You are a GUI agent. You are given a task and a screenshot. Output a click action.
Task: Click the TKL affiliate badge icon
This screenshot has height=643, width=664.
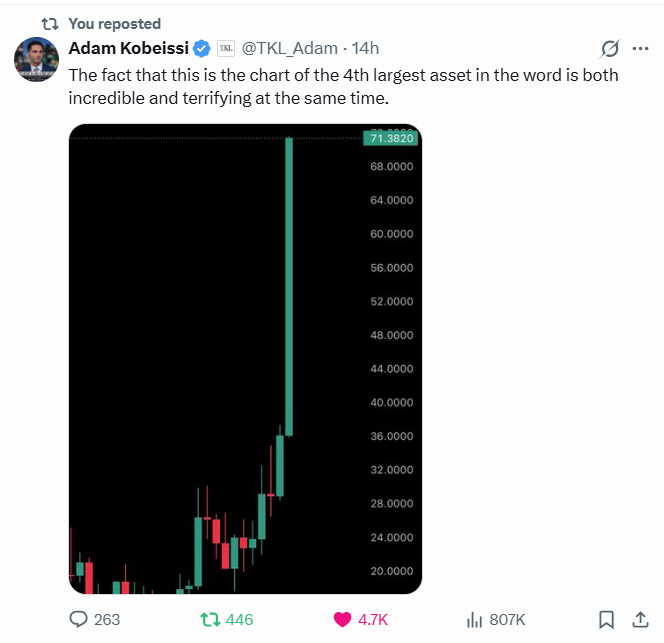click(226, 48)
